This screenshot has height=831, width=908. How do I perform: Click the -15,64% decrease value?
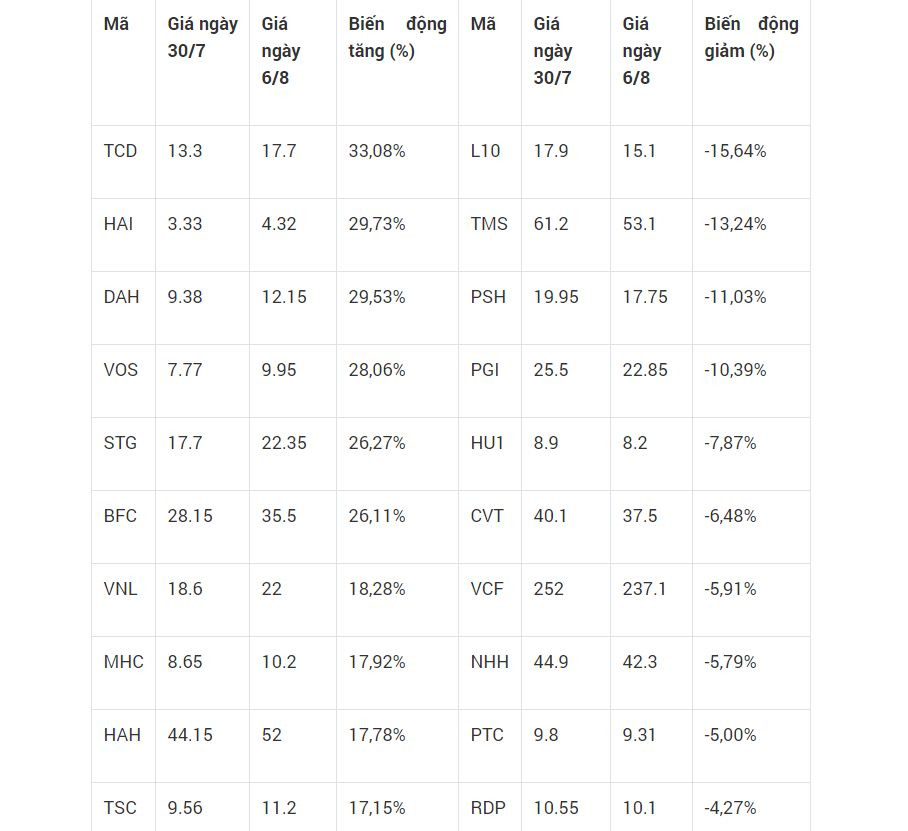pyautogui.click(x=735, y=151)
